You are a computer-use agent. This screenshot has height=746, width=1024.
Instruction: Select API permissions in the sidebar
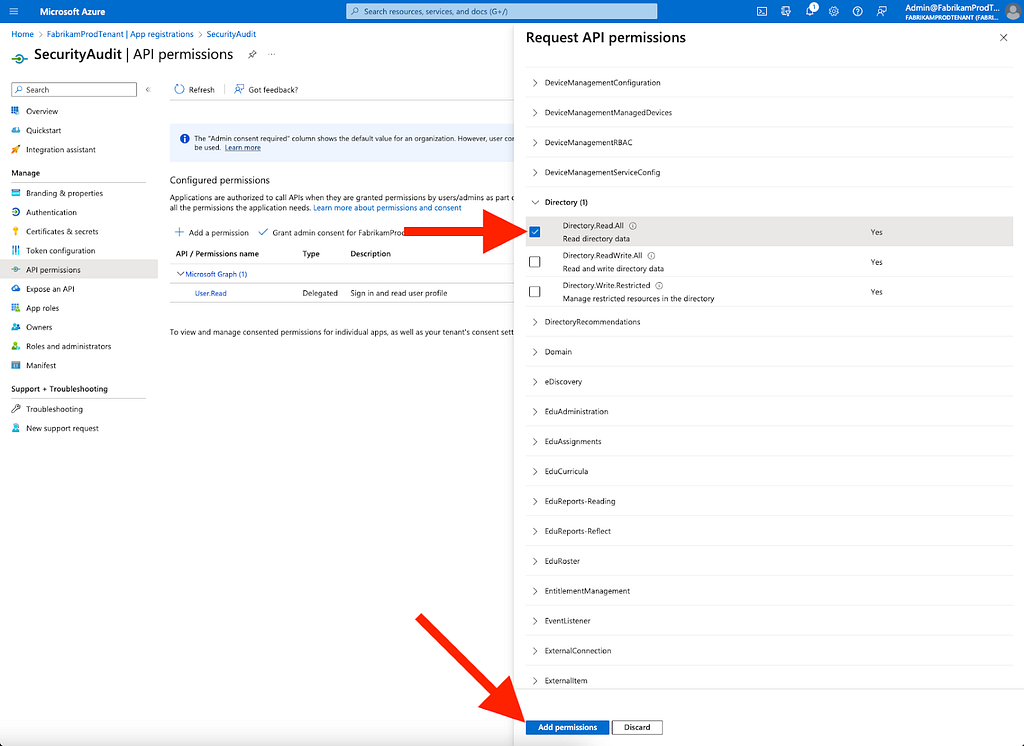coord(79,270)
